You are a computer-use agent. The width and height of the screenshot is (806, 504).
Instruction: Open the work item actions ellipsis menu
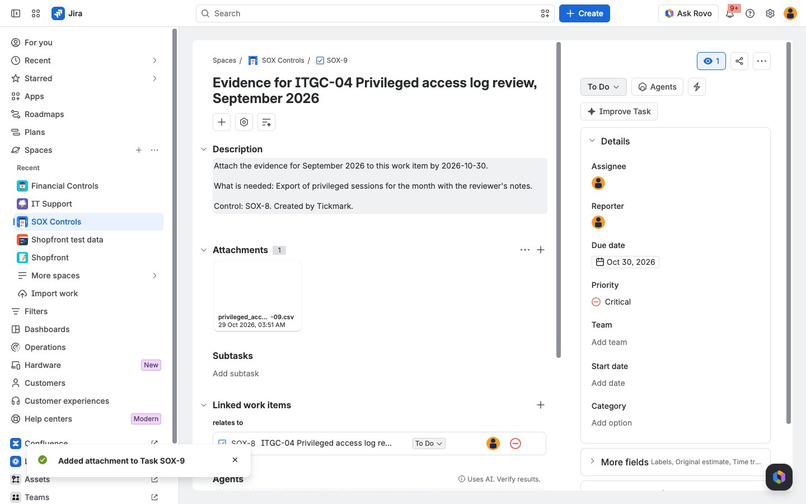[761, 61]
